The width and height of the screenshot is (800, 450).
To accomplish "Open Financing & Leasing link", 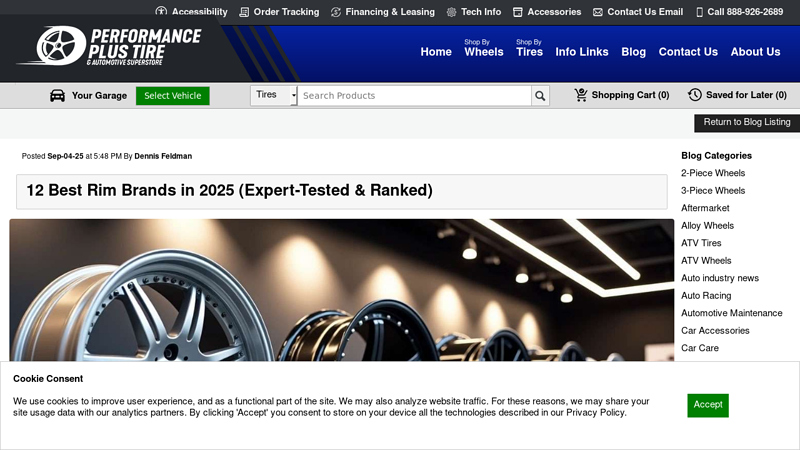I will click(x=390, y=12).
